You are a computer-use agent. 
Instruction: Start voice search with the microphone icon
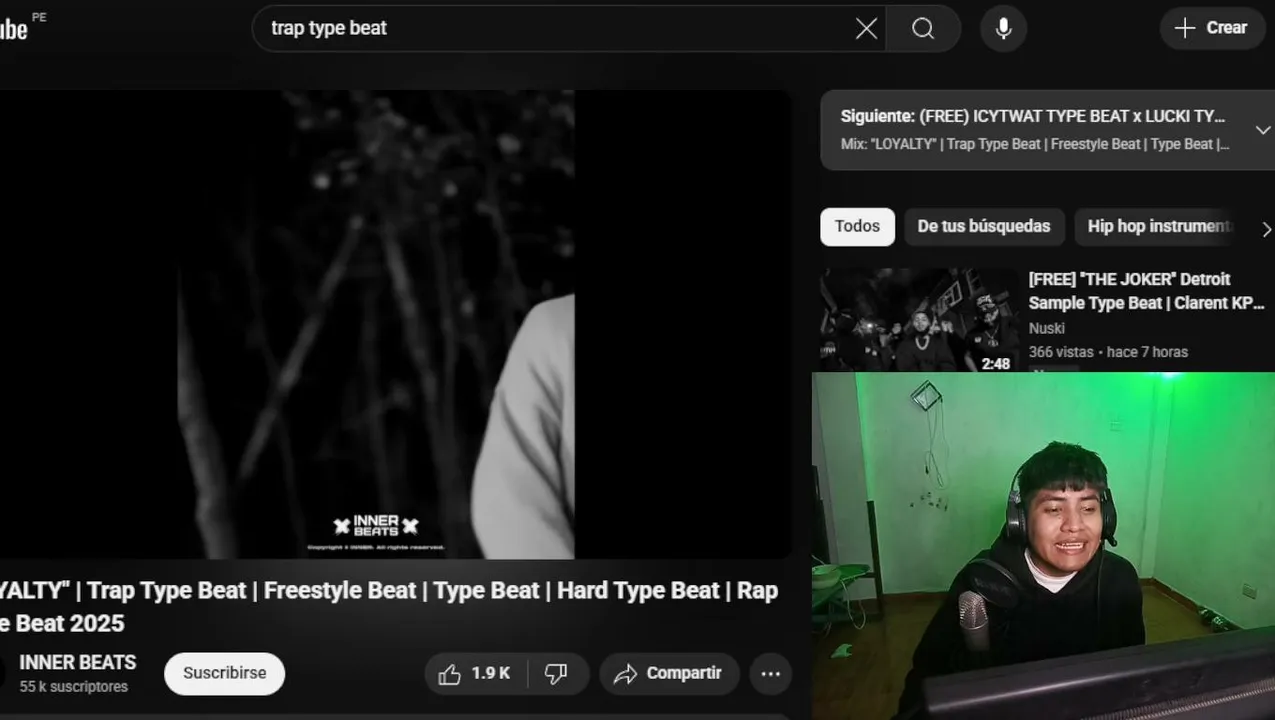[x=1003, y=28]
